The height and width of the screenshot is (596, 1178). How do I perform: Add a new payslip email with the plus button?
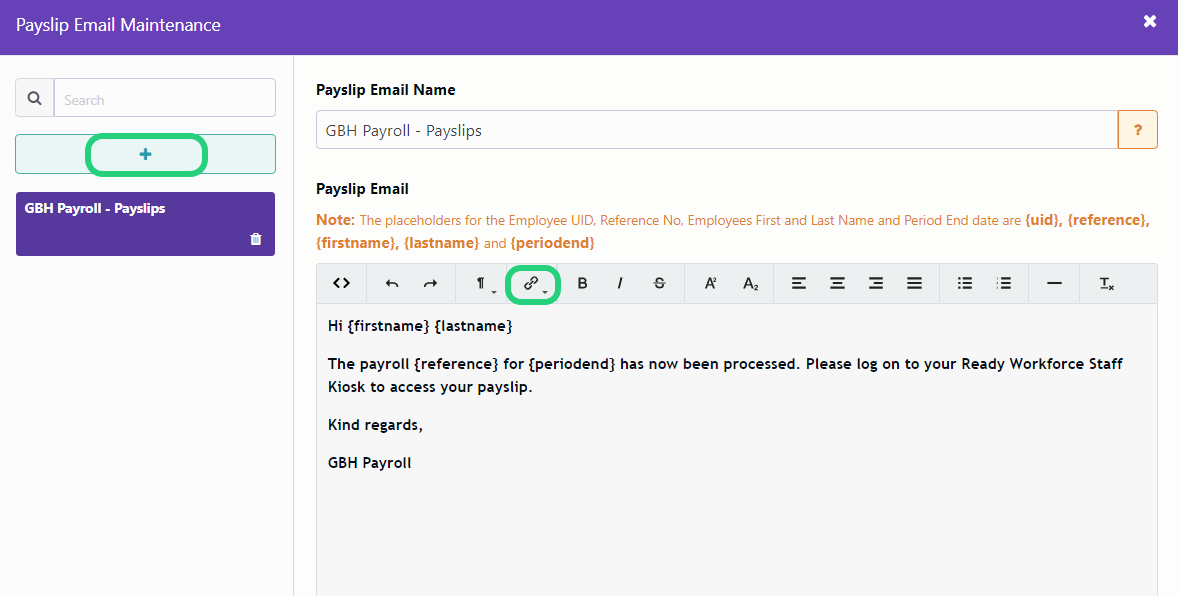(145, 154)
